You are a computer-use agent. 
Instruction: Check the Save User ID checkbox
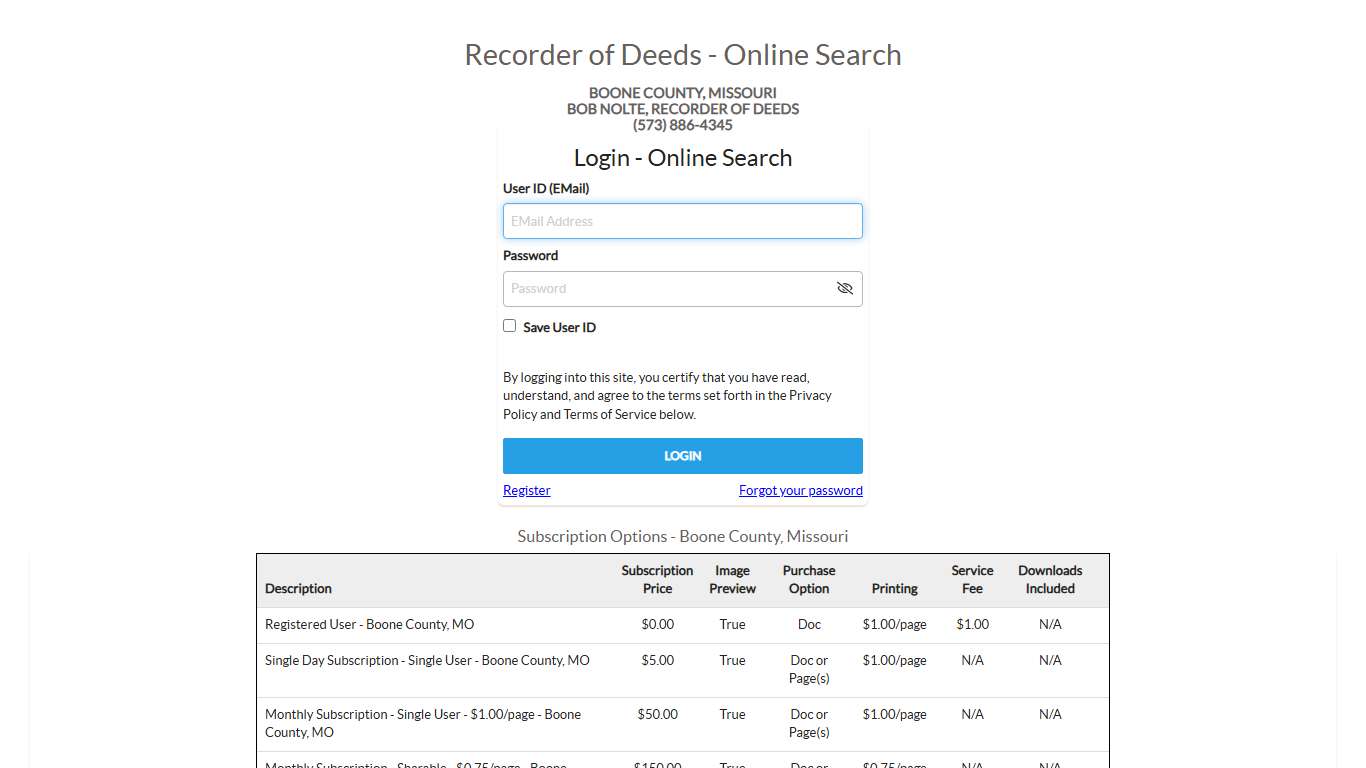(x=509, y=325)
